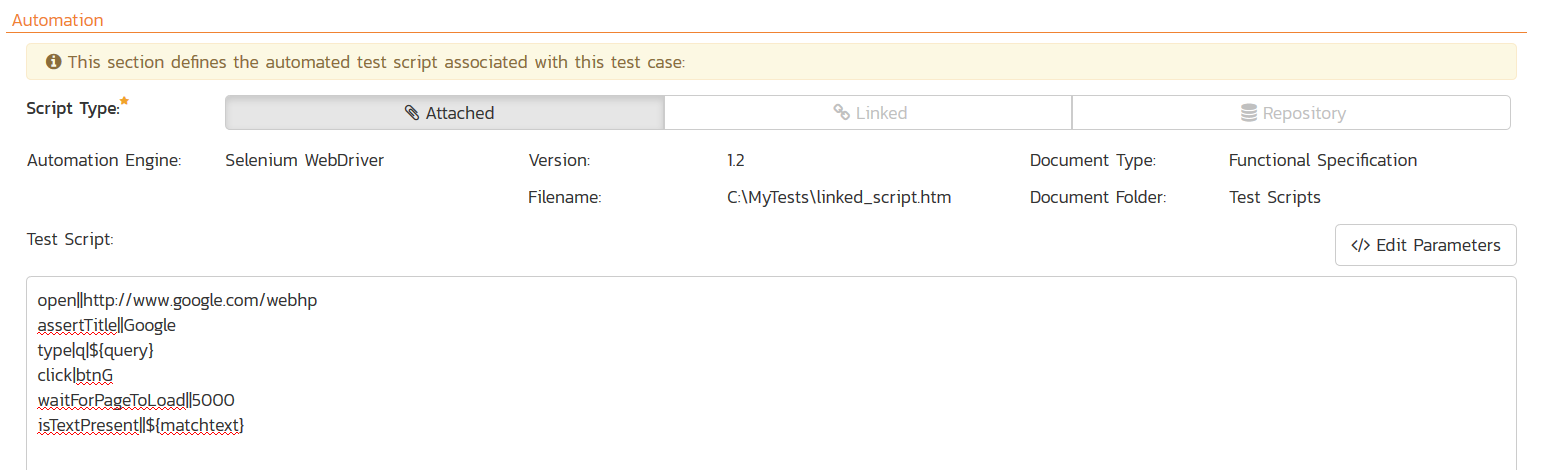The image size is (1546, 470).
Task: Click the chain link icon on Linked
Action: [842, 114]
